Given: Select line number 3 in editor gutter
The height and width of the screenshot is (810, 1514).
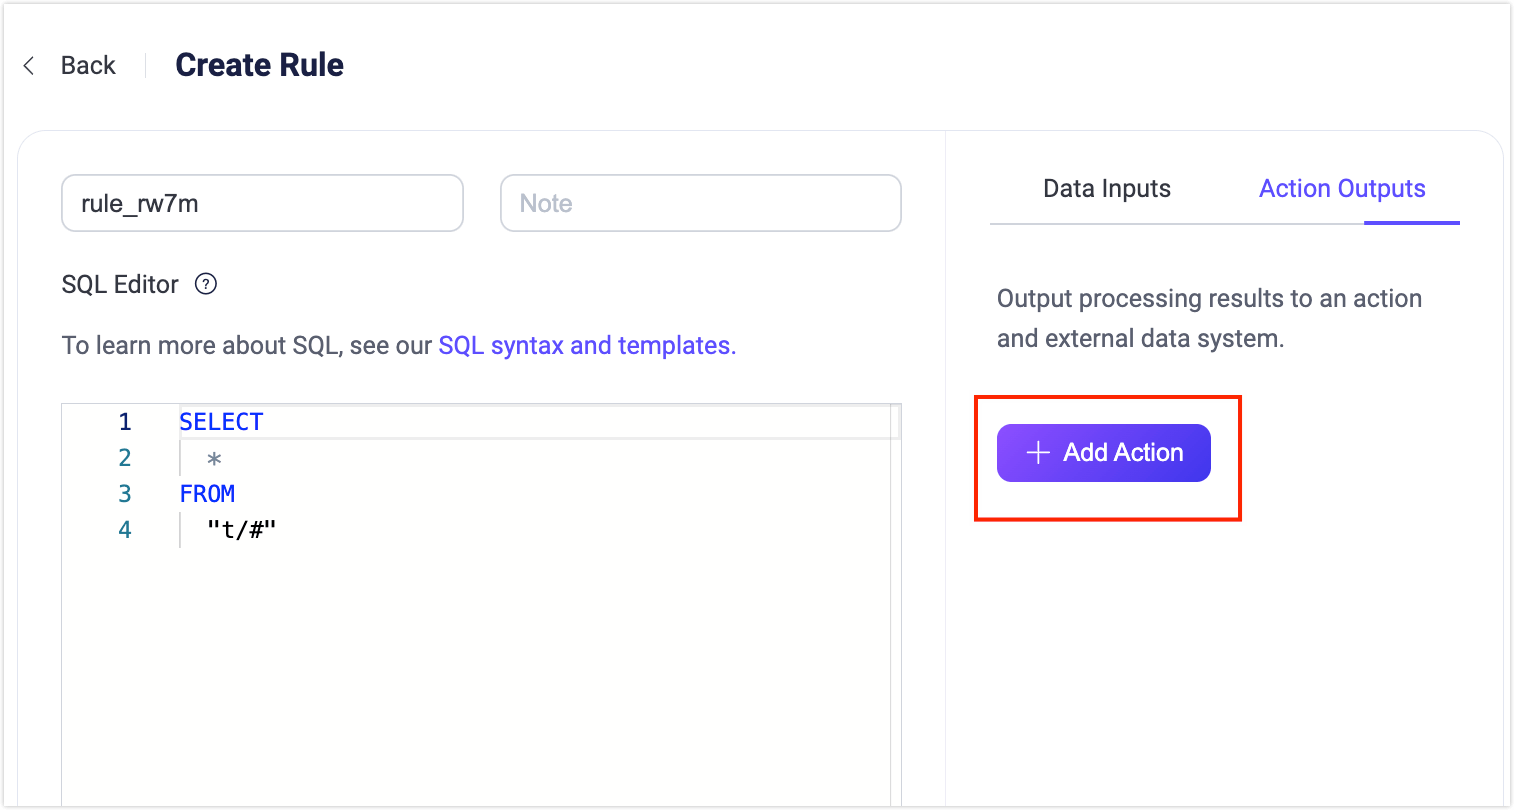Looking at the screenshot, I should click(125, 494).
